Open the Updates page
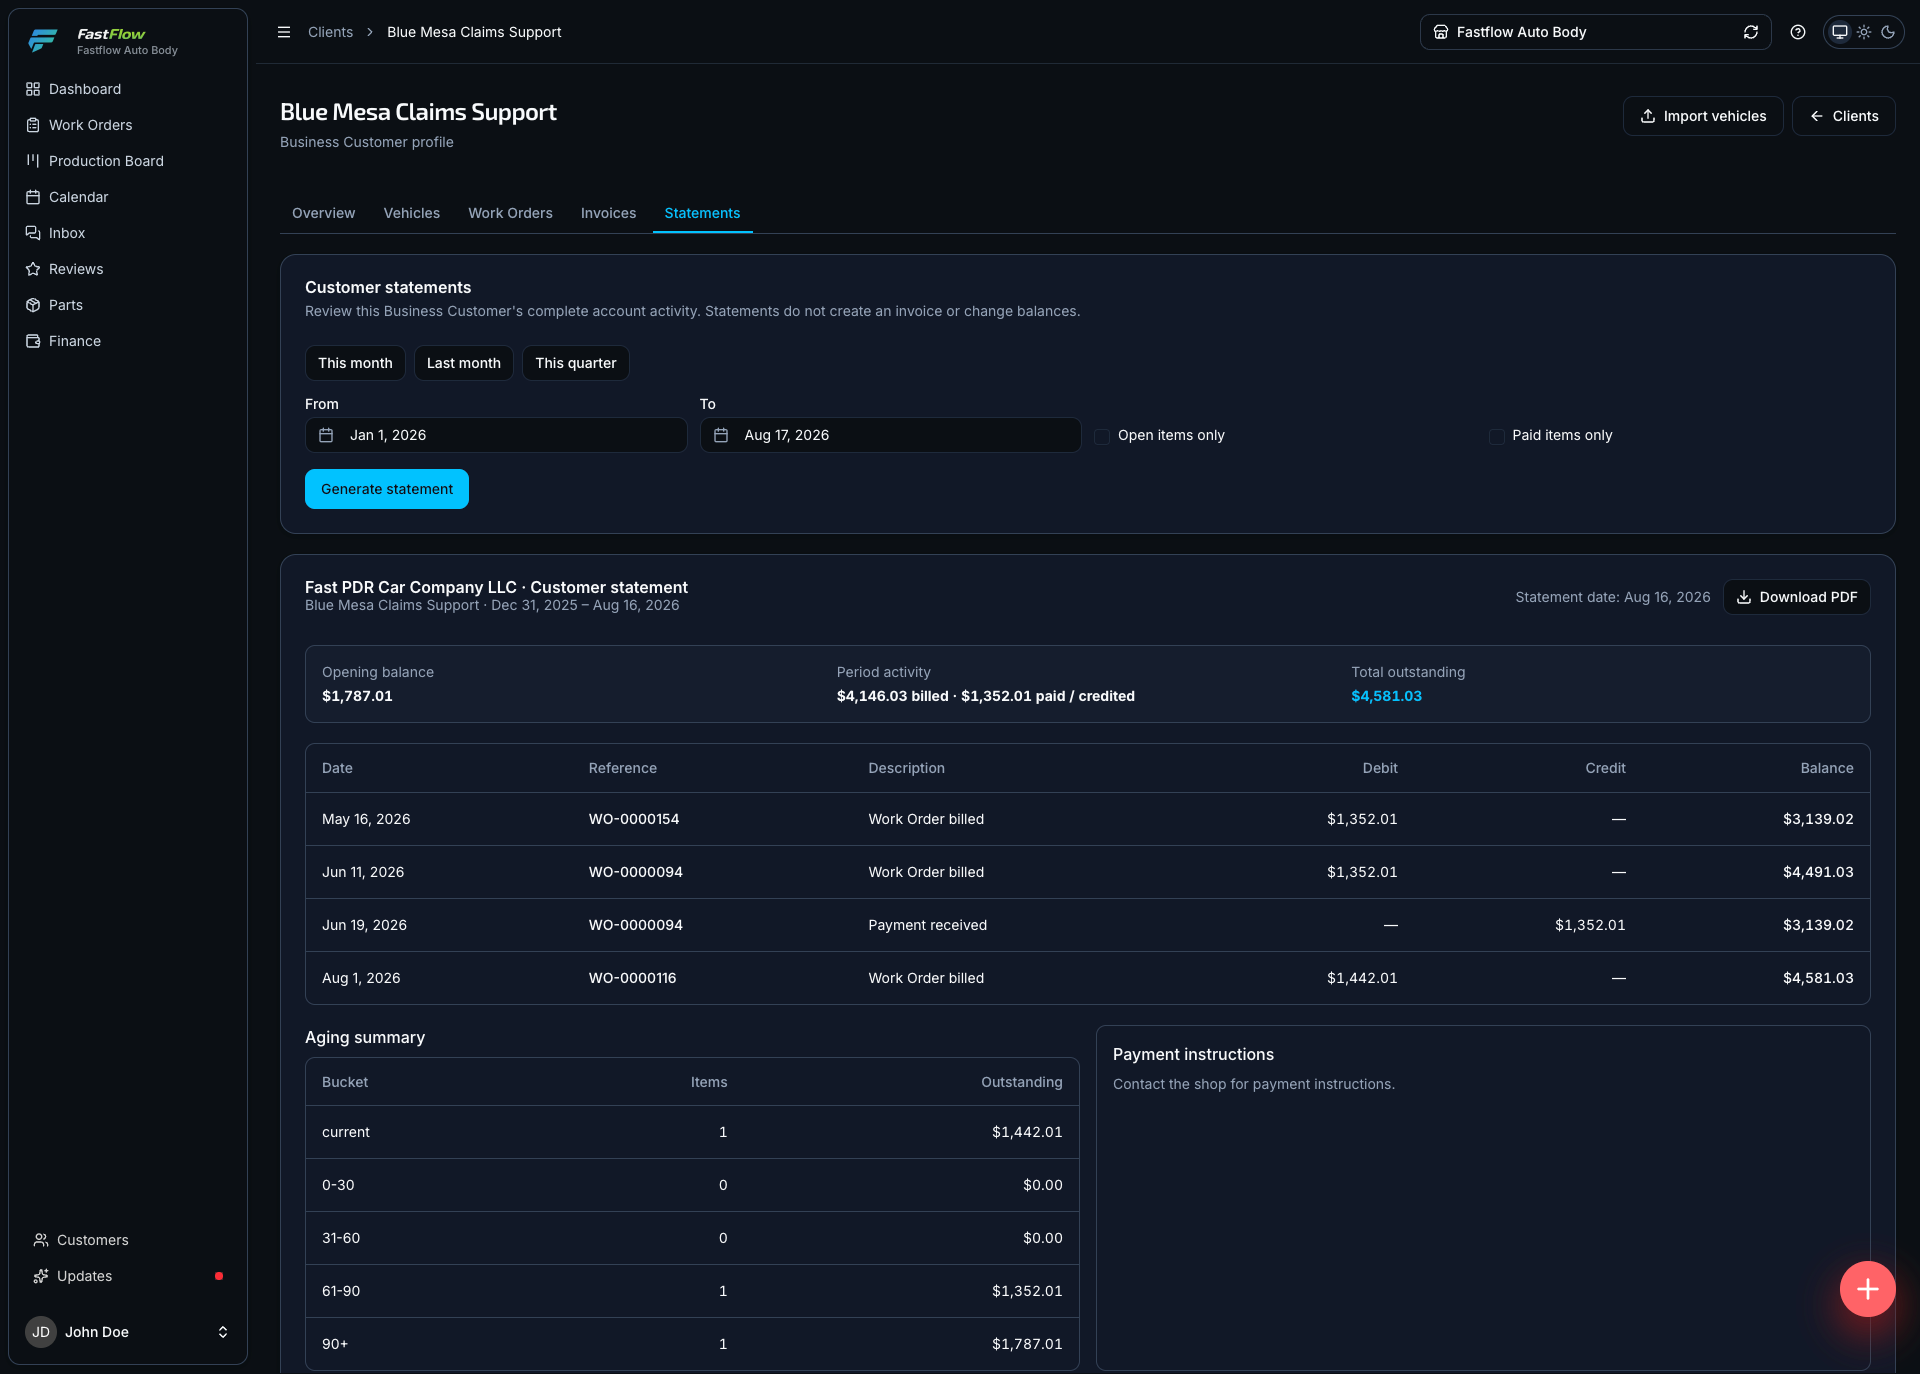The width and height of the screenshot is (1920, 1374). 84,1276
